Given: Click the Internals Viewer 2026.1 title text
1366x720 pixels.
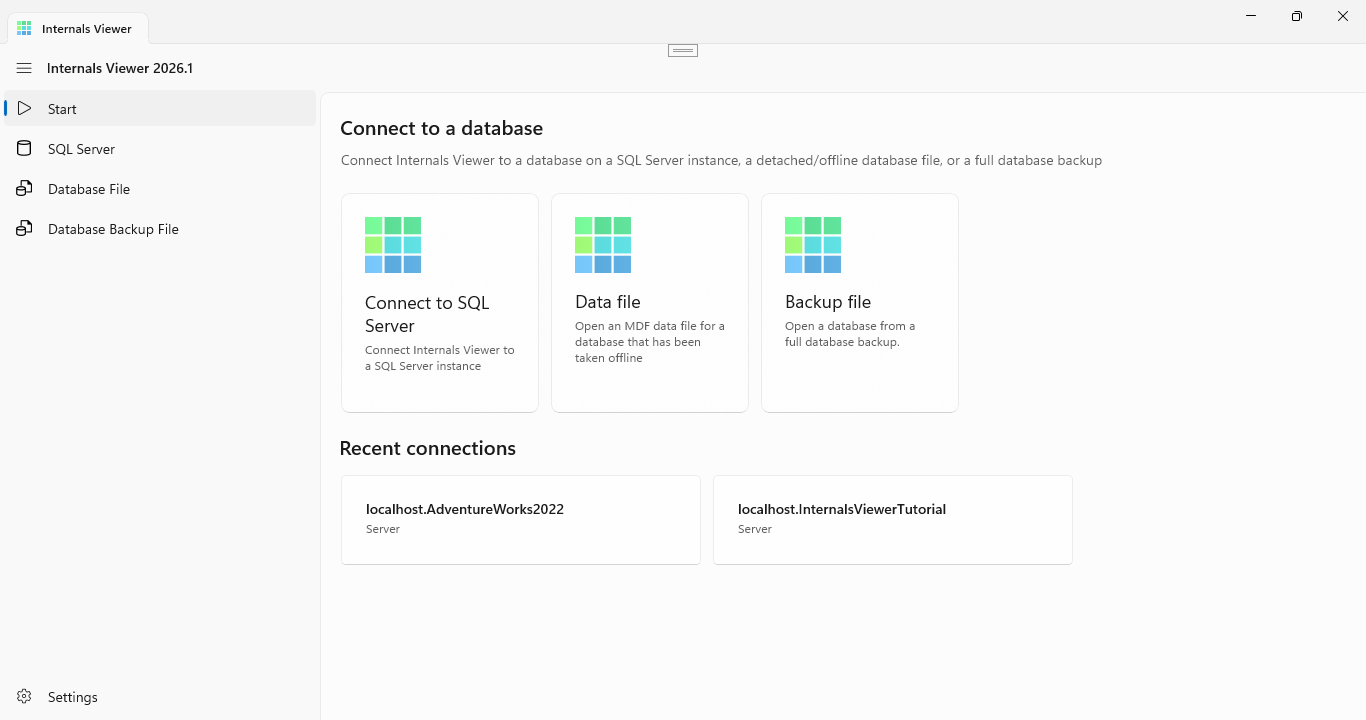Looking at the screenshot, I should tap(120, 68).
